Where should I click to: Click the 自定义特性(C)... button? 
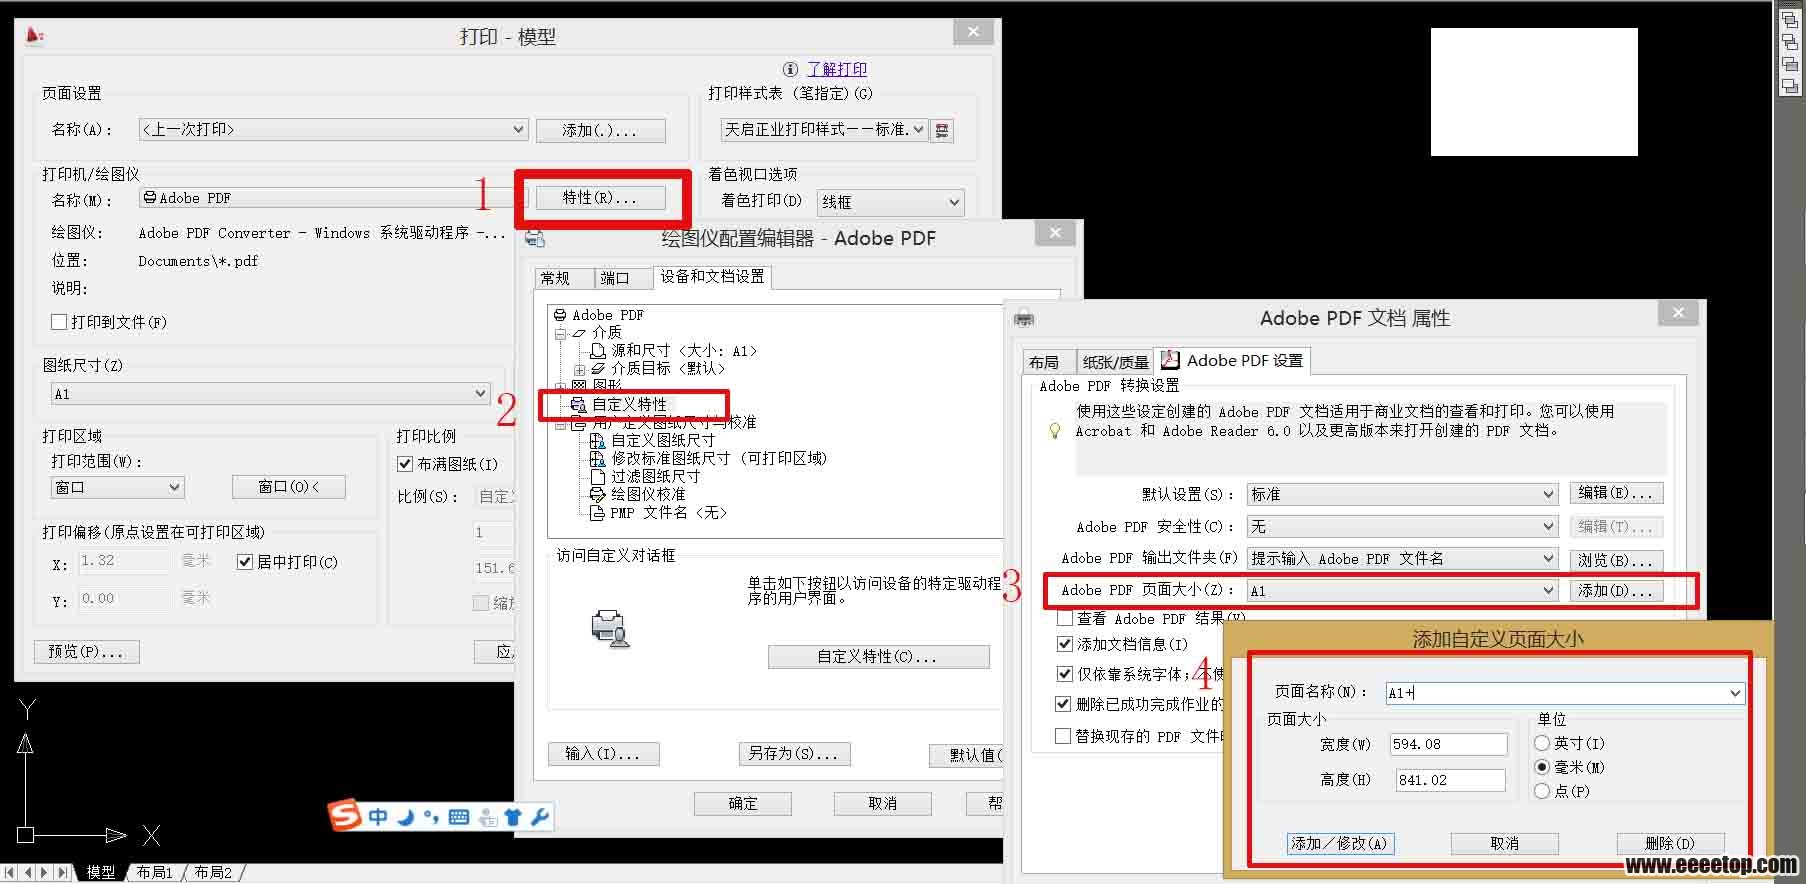[878, 657]
